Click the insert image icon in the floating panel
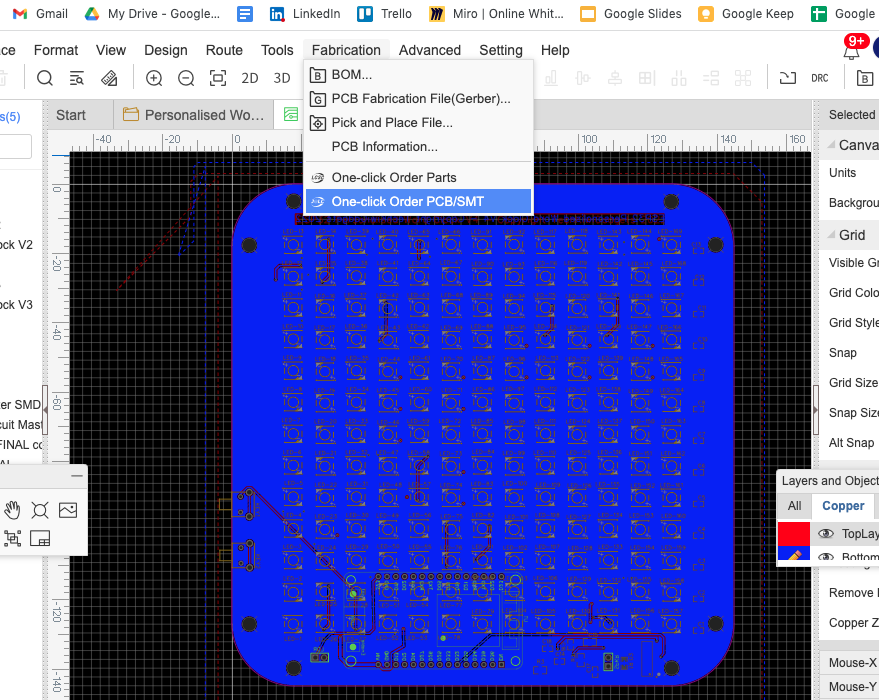Screen dimensions: 879x700 (x=67, y=510)
